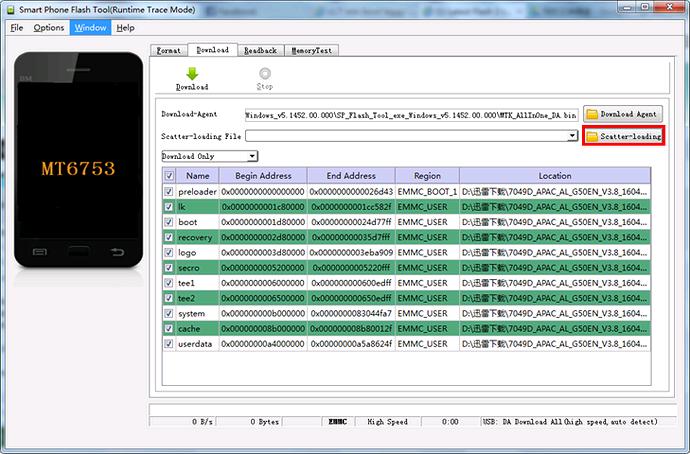Click the USB DA Download All status
Screen dimensions: 690x454
570,421
